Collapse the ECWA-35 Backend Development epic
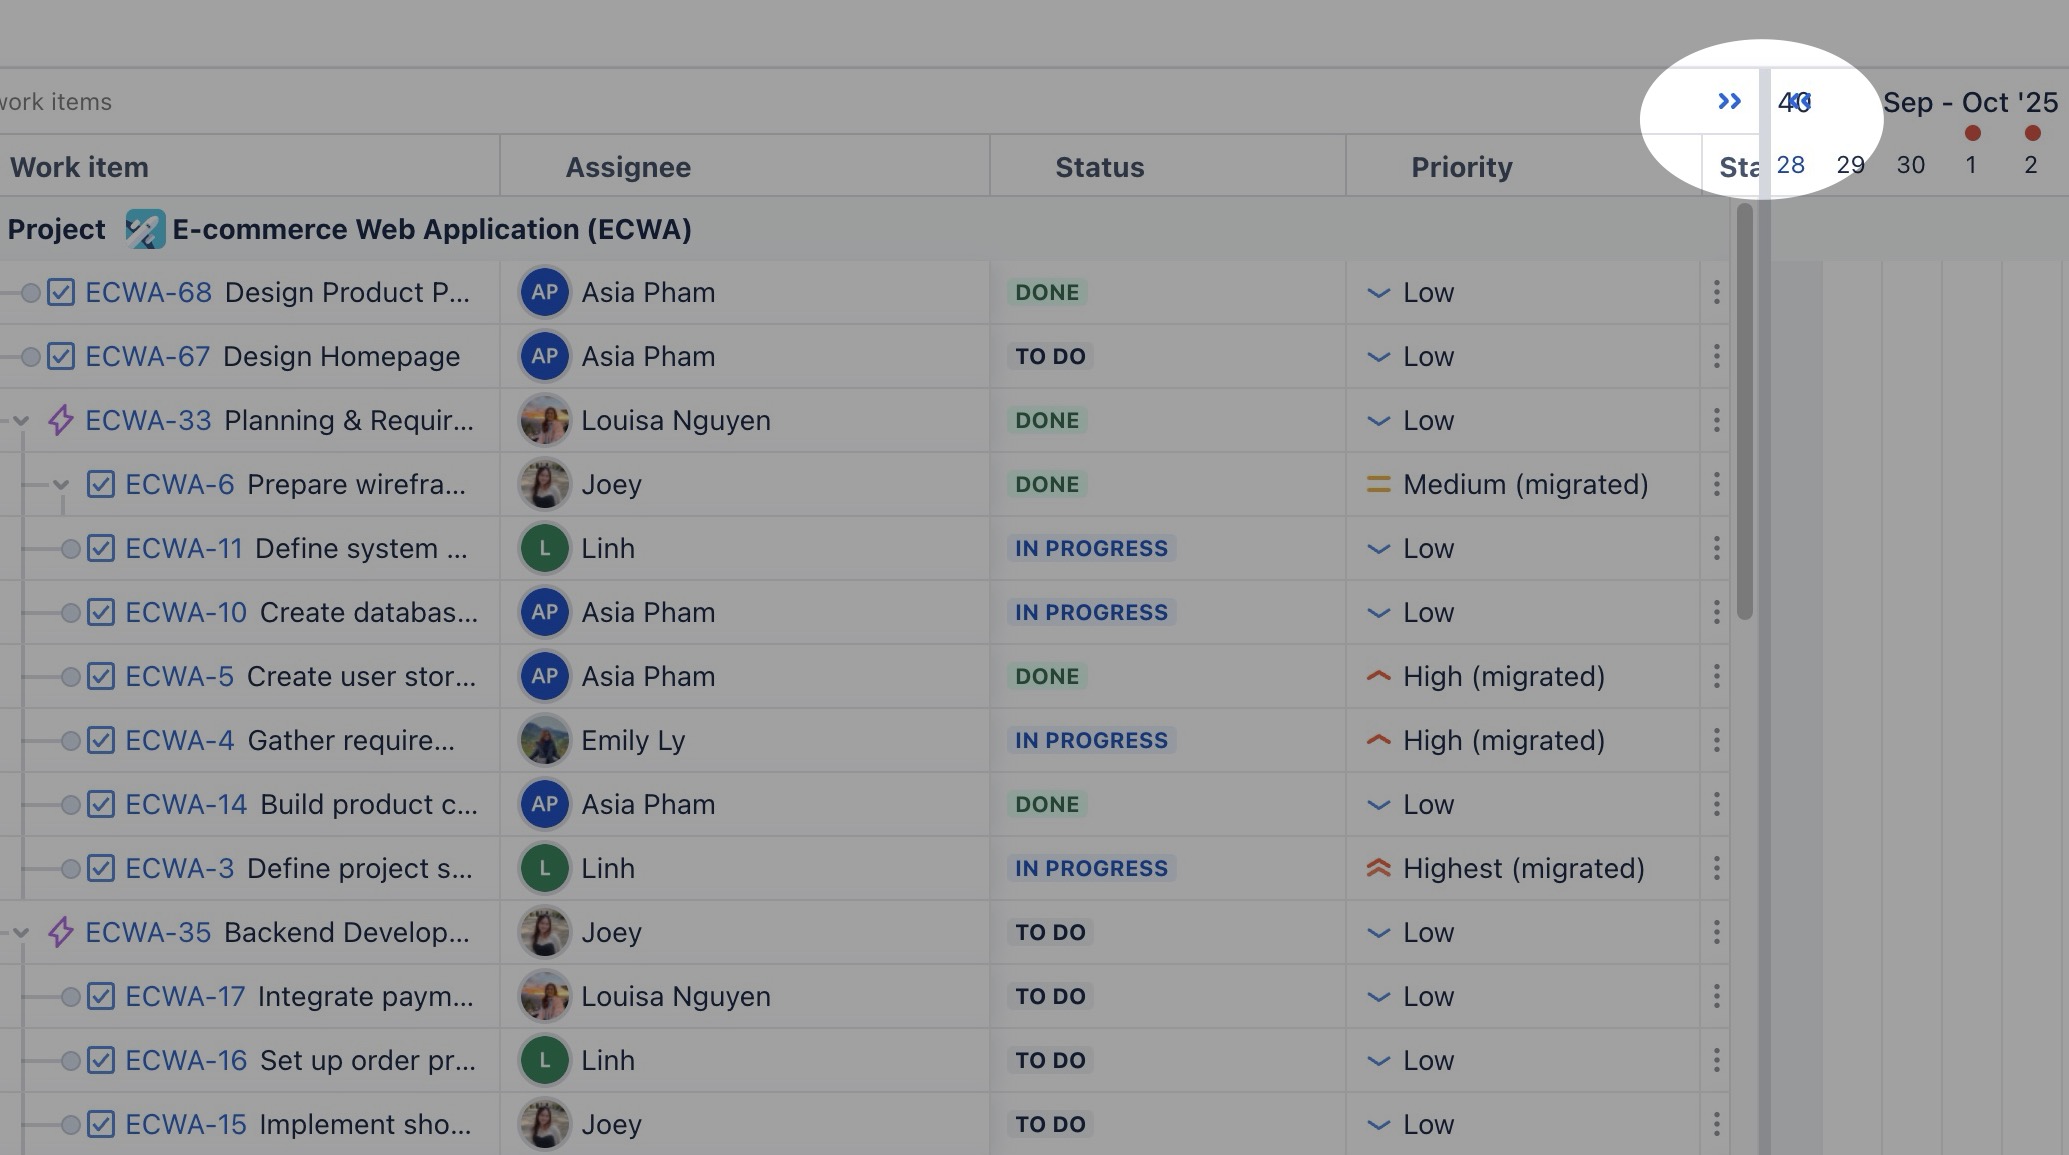Screen dimensions: 2069x1155 point(21,933)
